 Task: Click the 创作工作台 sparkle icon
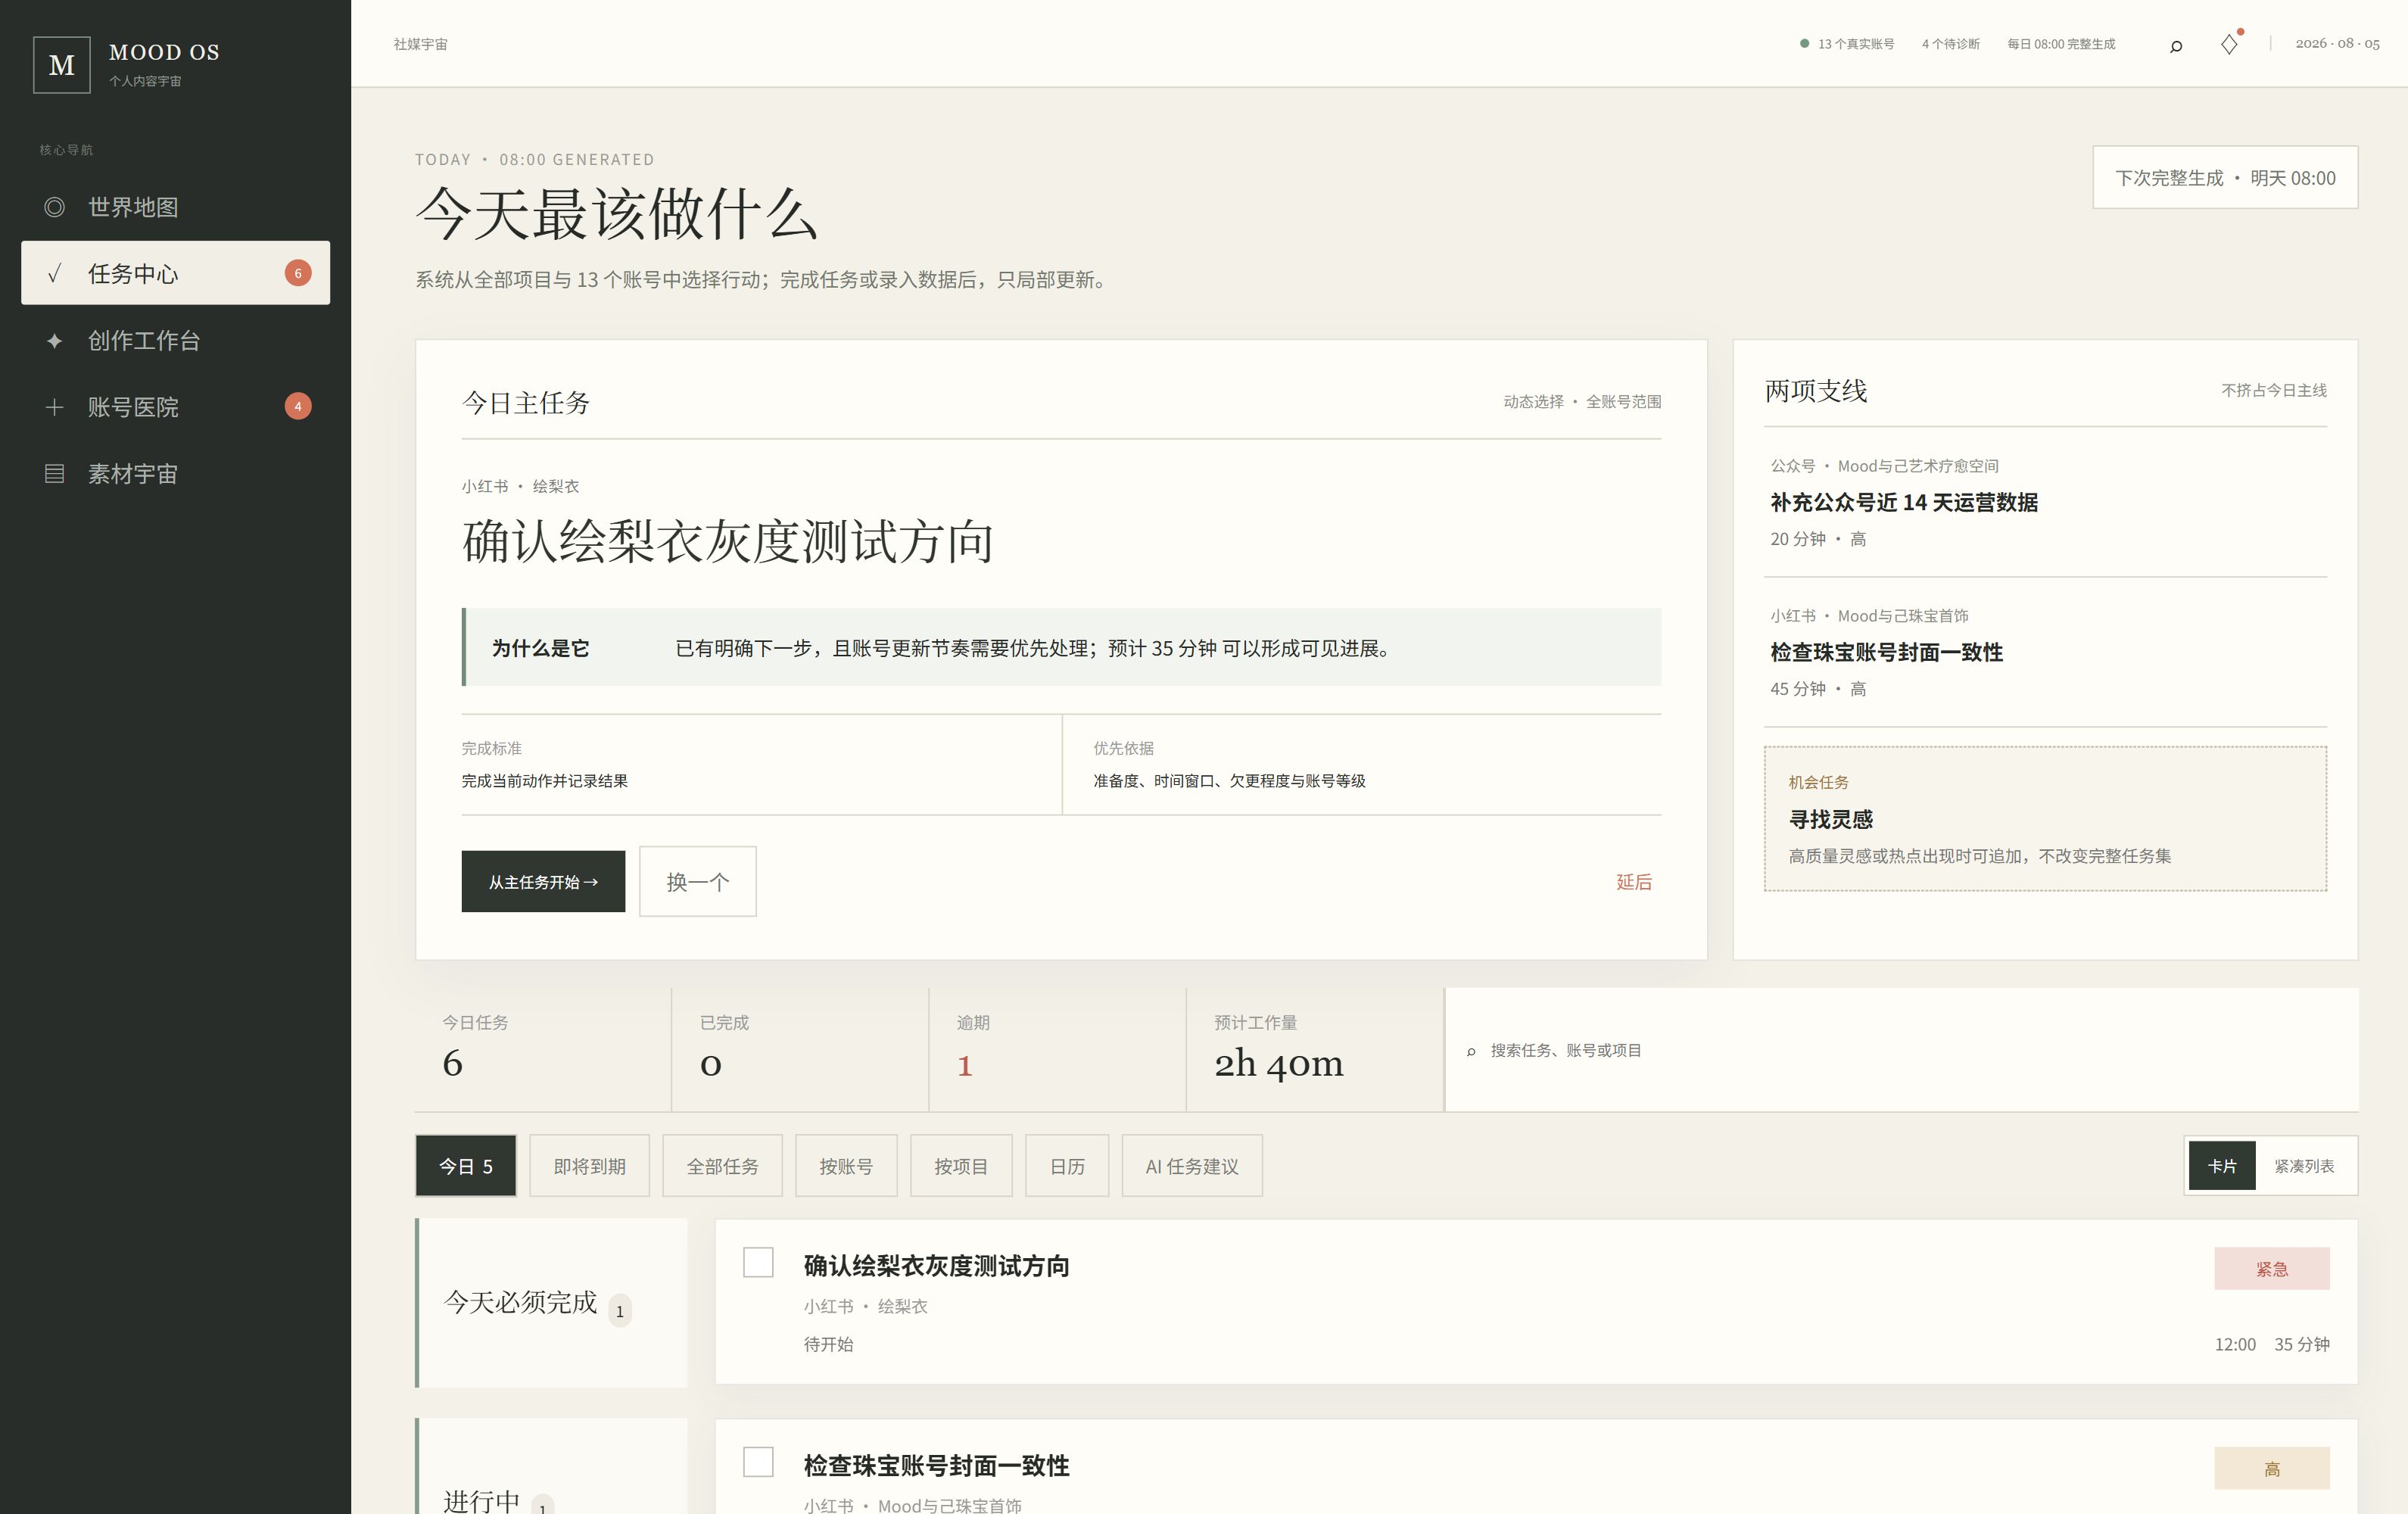coord(55,341)
